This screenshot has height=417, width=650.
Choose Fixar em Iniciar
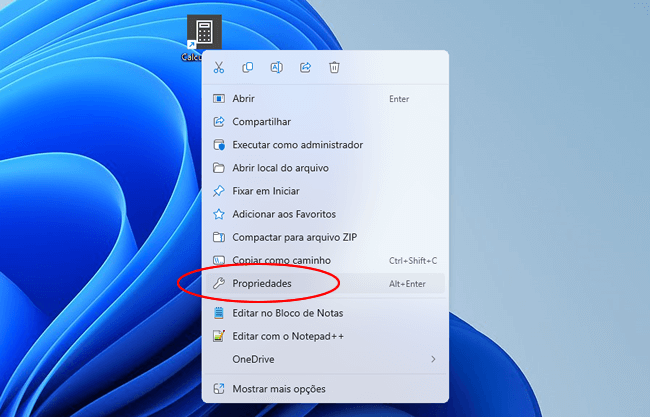(325, 191)
